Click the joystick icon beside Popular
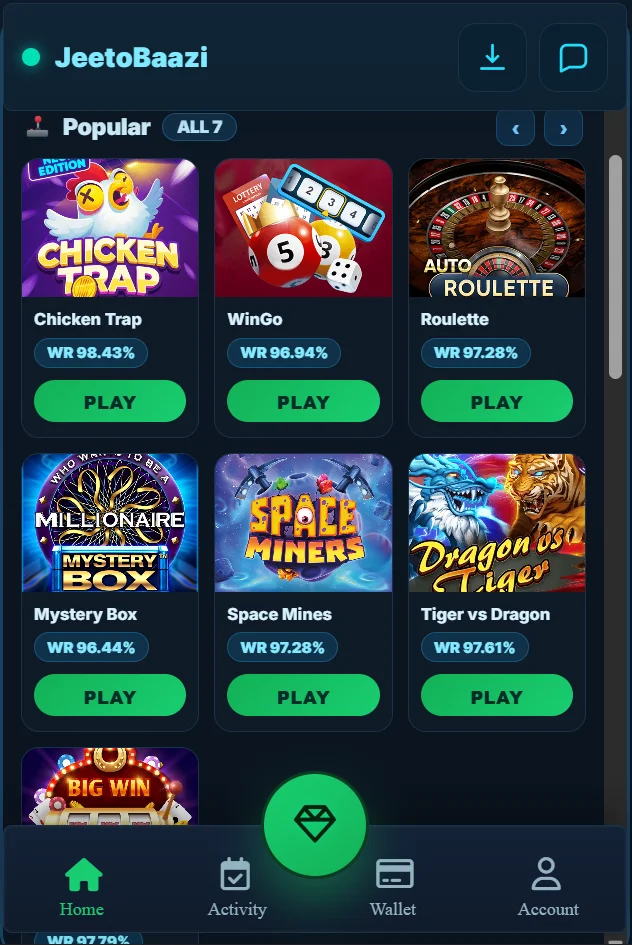The width and height of the screenshot is (632, 945). pyautogui.click(x=37, y=127)
